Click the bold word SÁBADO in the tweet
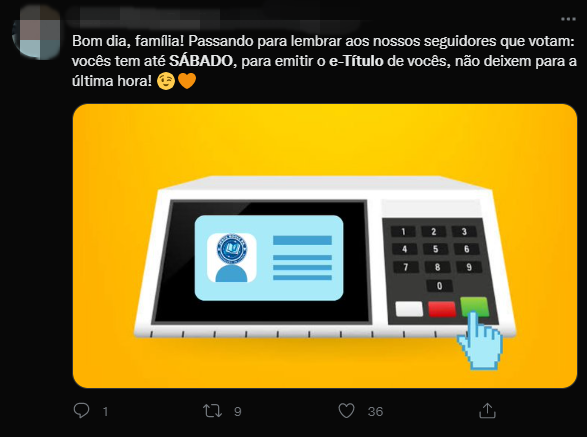This screenshot has width=587, height=437. coord(201,61)
